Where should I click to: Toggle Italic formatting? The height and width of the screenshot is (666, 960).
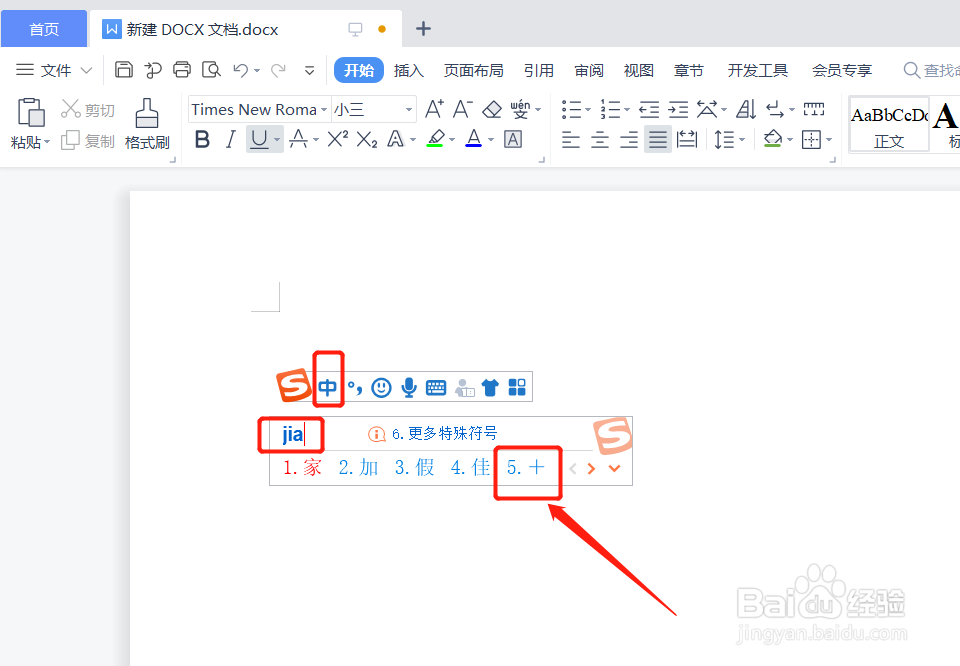point(231,140)
